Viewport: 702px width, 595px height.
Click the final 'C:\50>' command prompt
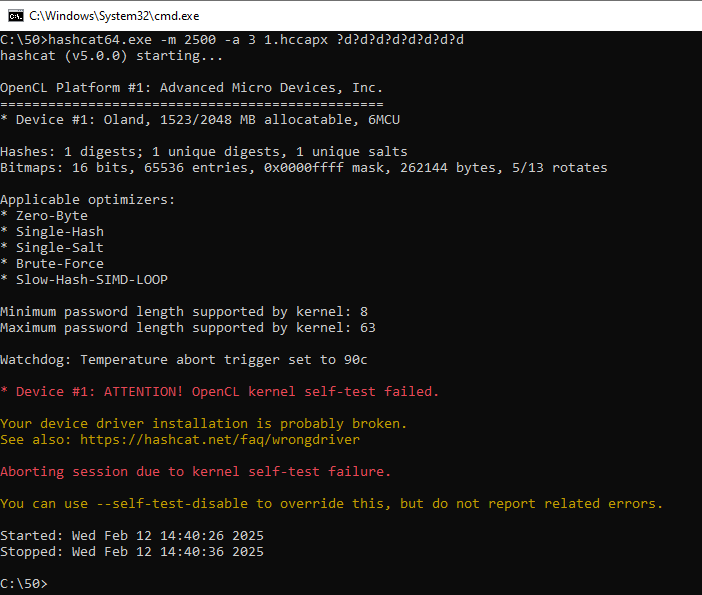[24, 584]
